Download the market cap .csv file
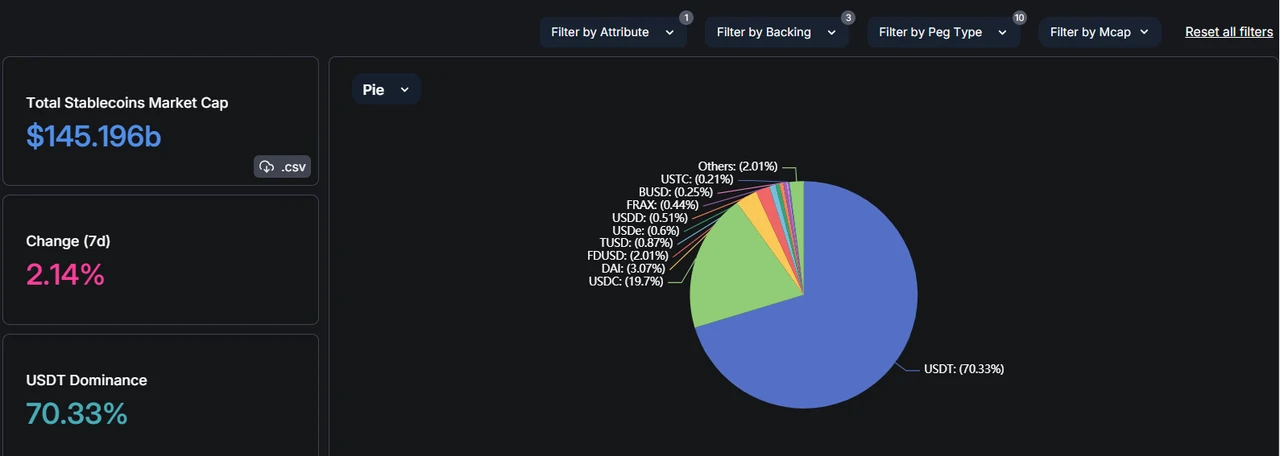Image resolution: width=1280 pixels, height=456 pixels. [282, 167]
